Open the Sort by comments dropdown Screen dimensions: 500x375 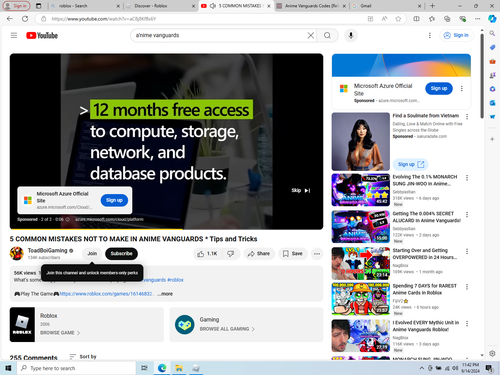click(x=83, y=357)
